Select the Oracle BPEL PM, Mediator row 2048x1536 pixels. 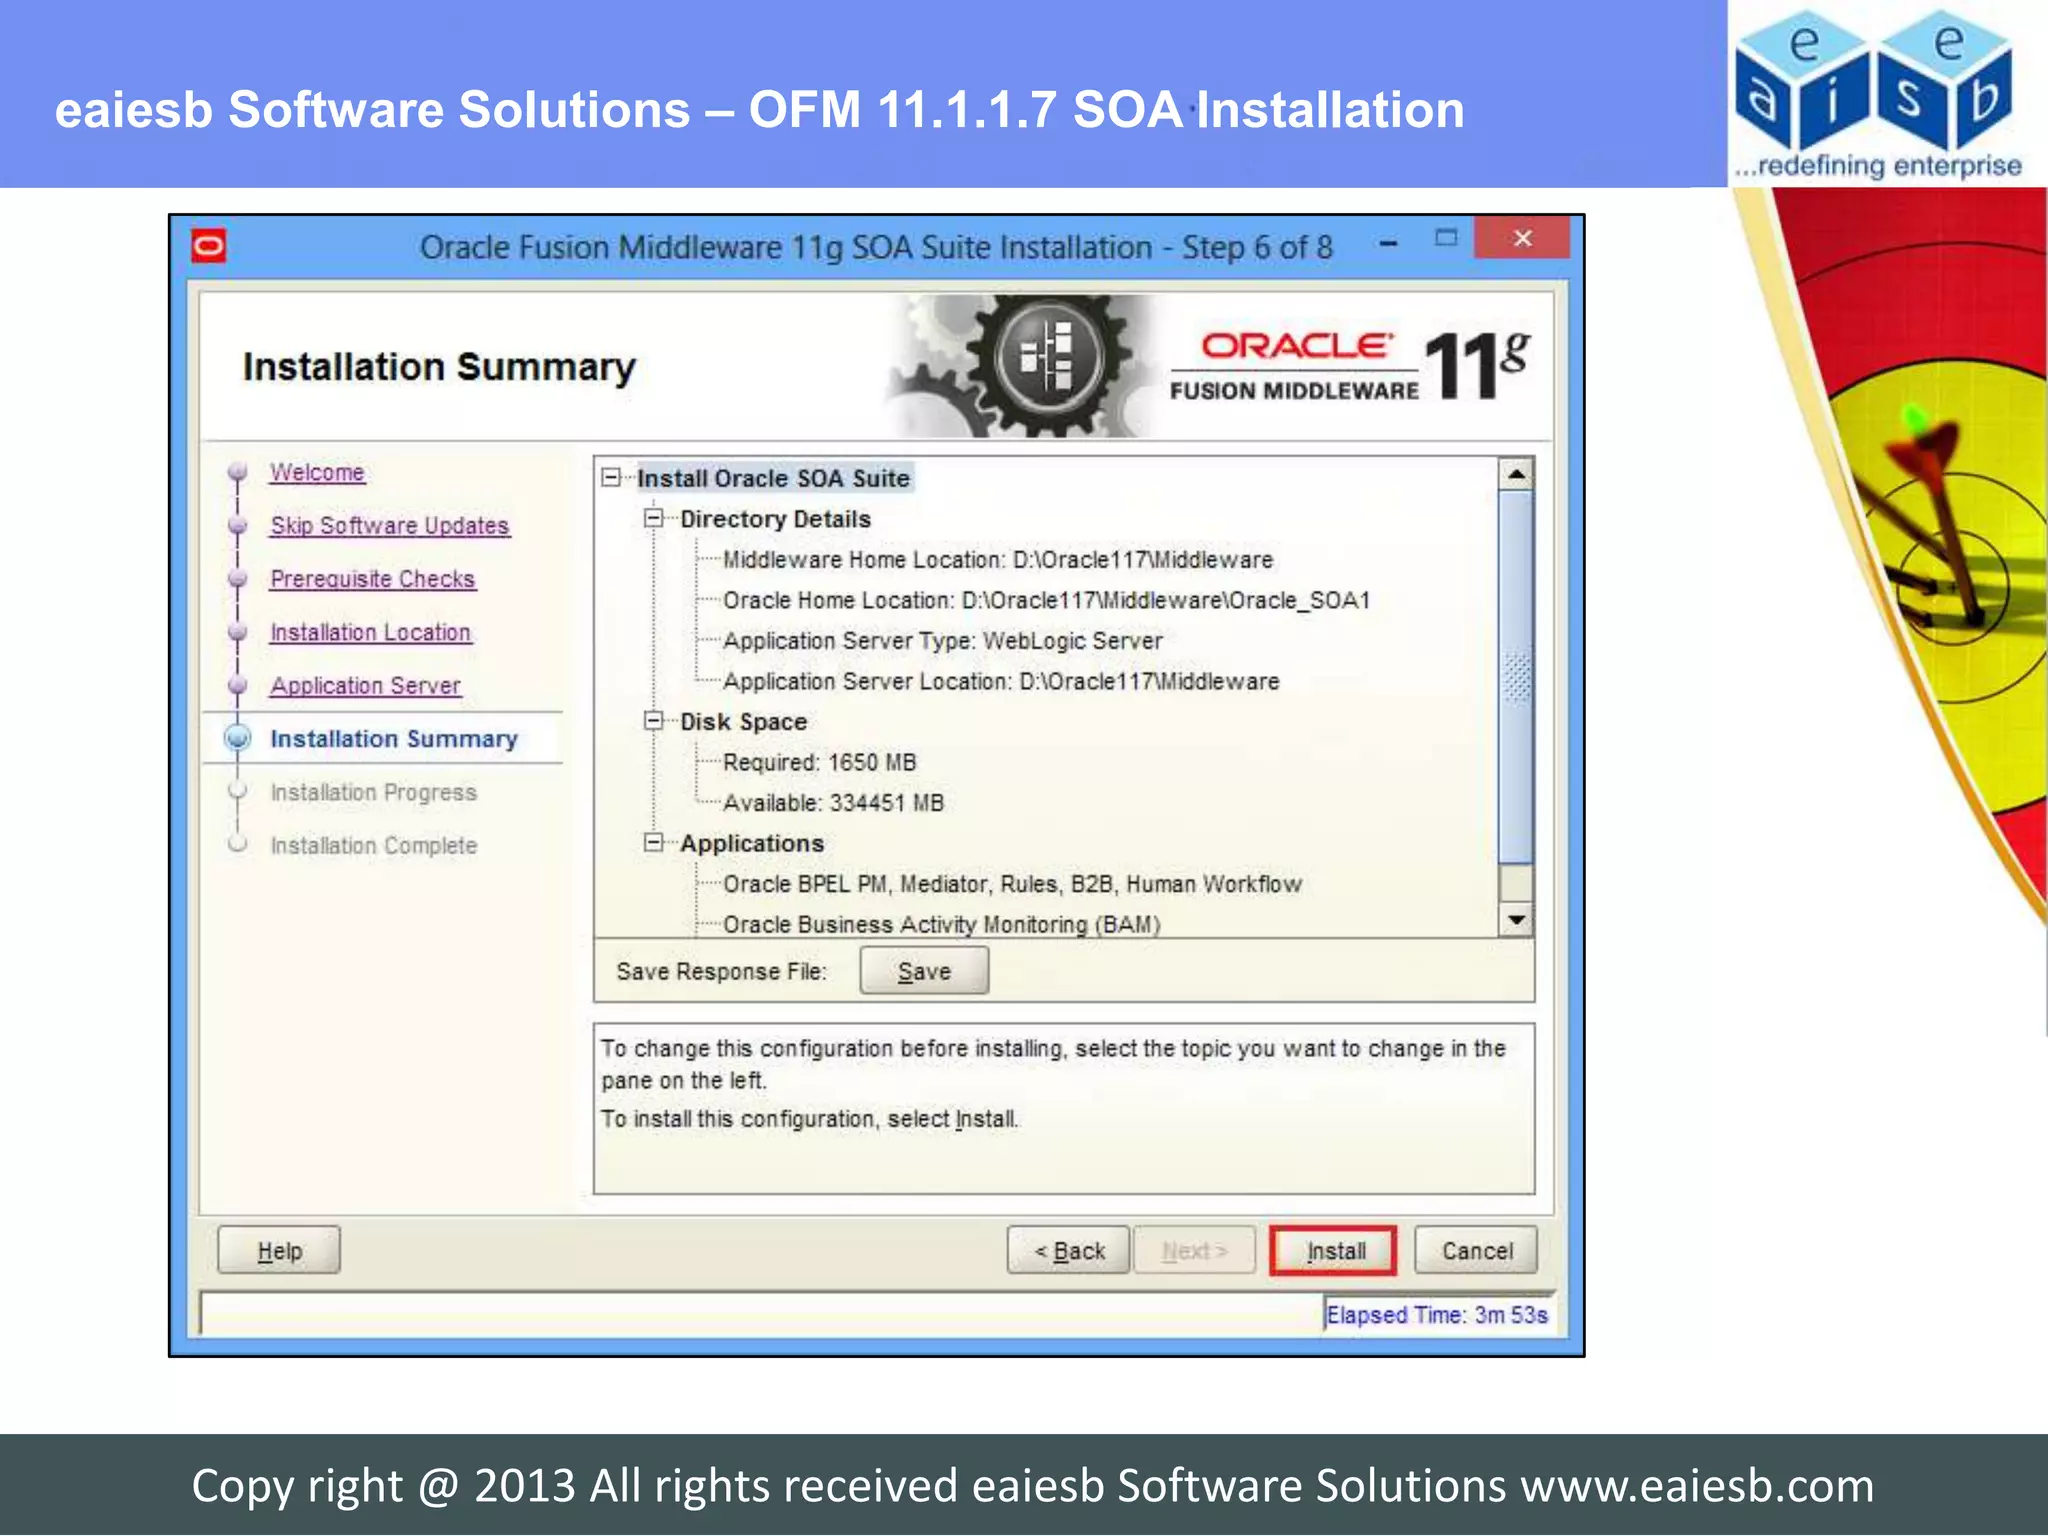click(x=1012, y=884)
